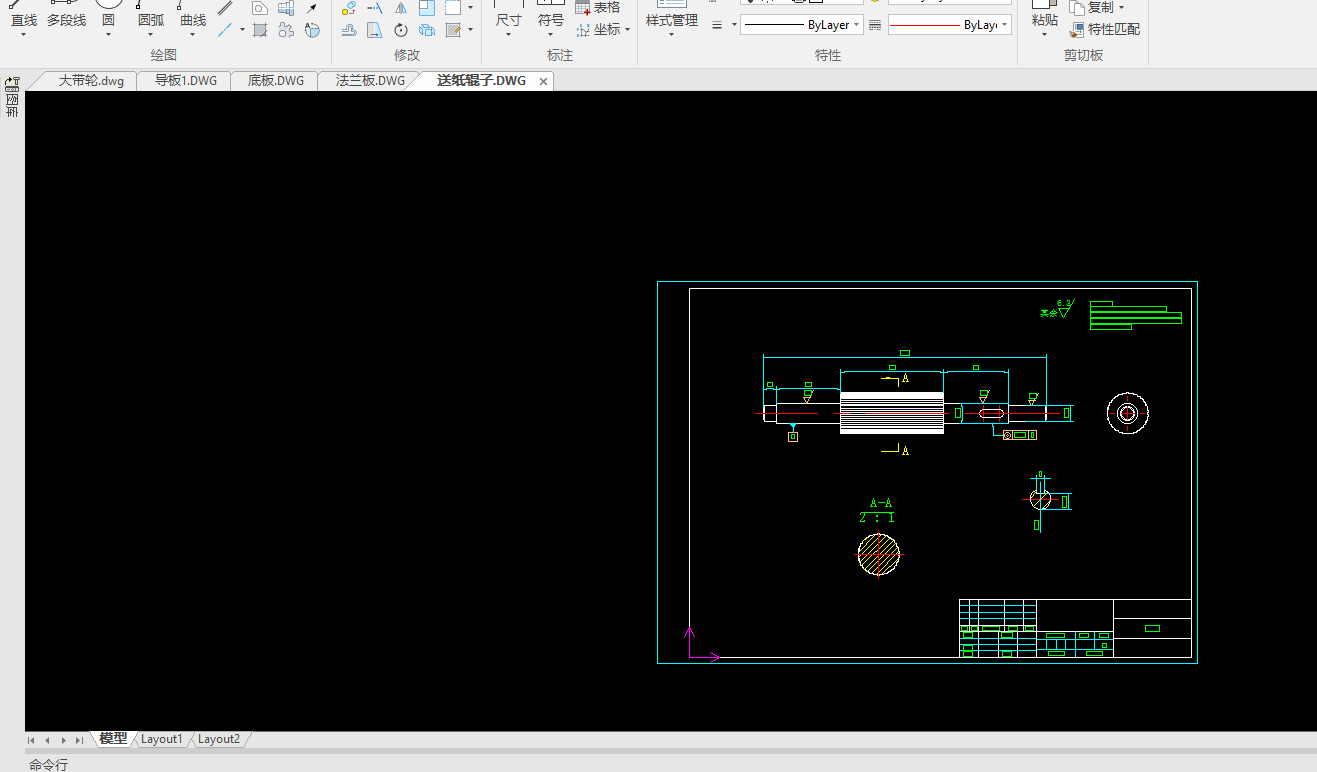Viewport: 1317px width, 772px height.
Task: Open the 大带轮.dwg document tab
Action: 91,81
